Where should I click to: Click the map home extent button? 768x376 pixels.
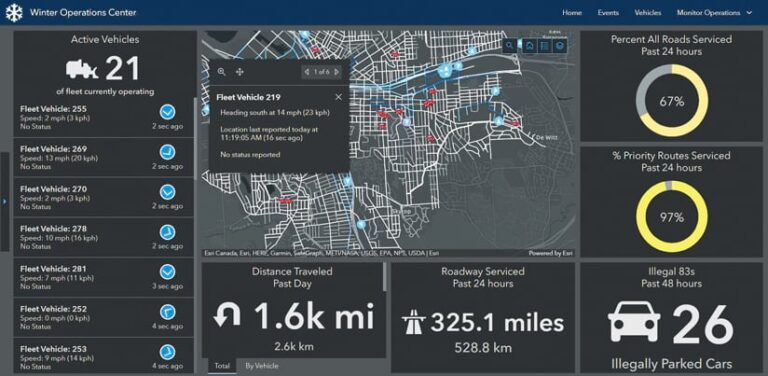click(529, 46)
